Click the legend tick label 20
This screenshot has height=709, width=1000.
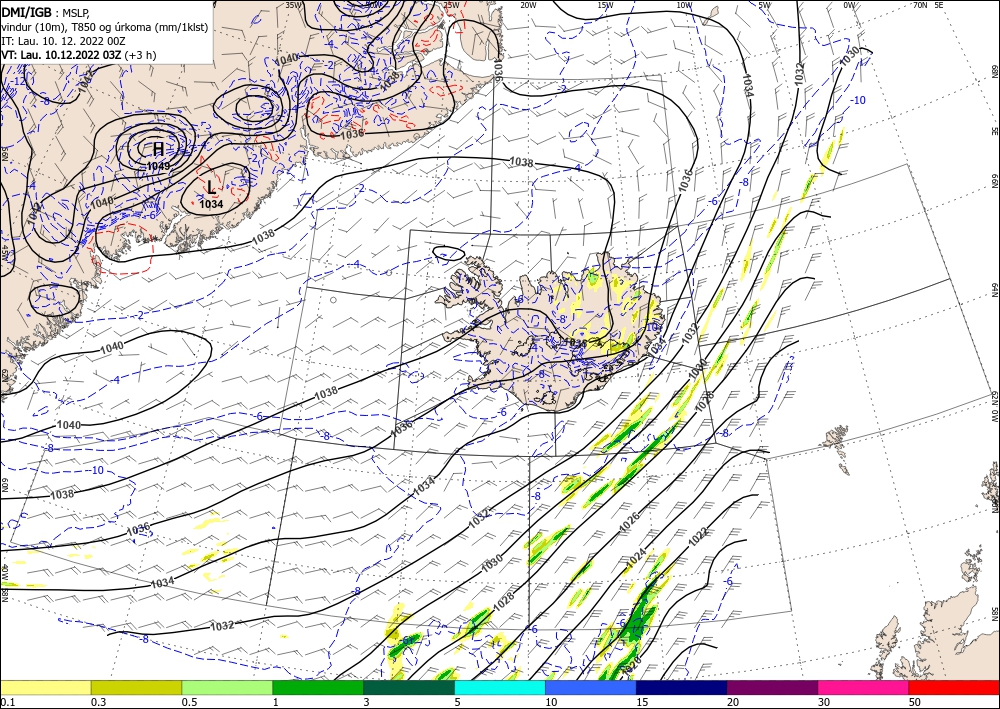coord(733,702)
